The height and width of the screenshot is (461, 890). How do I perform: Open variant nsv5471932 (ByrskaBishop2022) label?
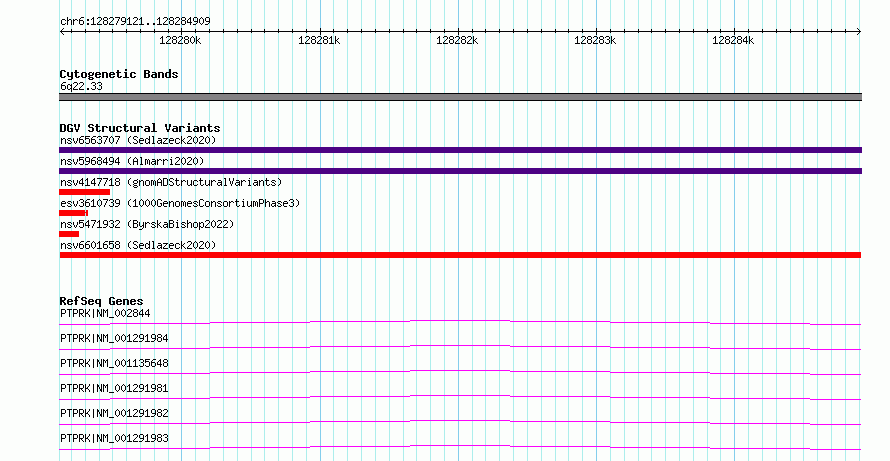147,224
